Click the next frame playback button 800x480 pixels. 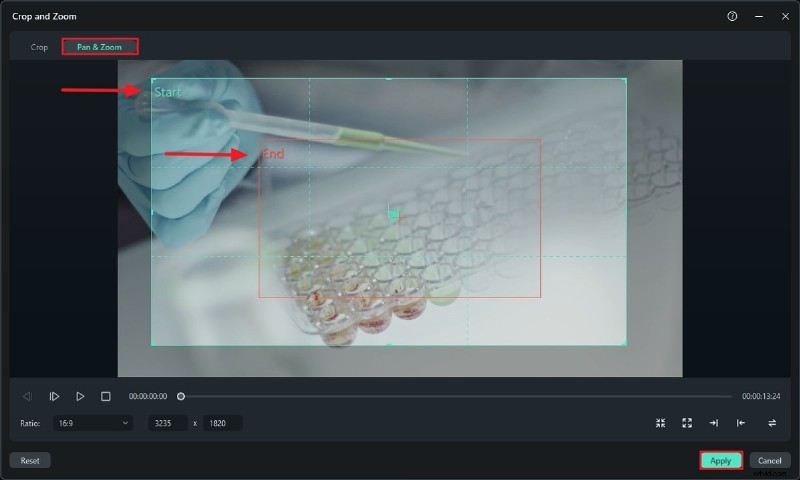55,396
